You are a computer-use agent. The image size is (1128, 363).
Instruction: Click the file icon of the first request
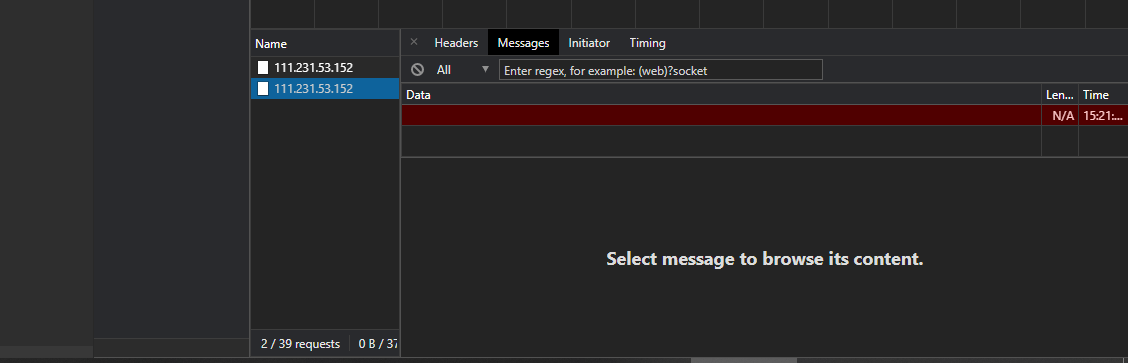(263, 68)
